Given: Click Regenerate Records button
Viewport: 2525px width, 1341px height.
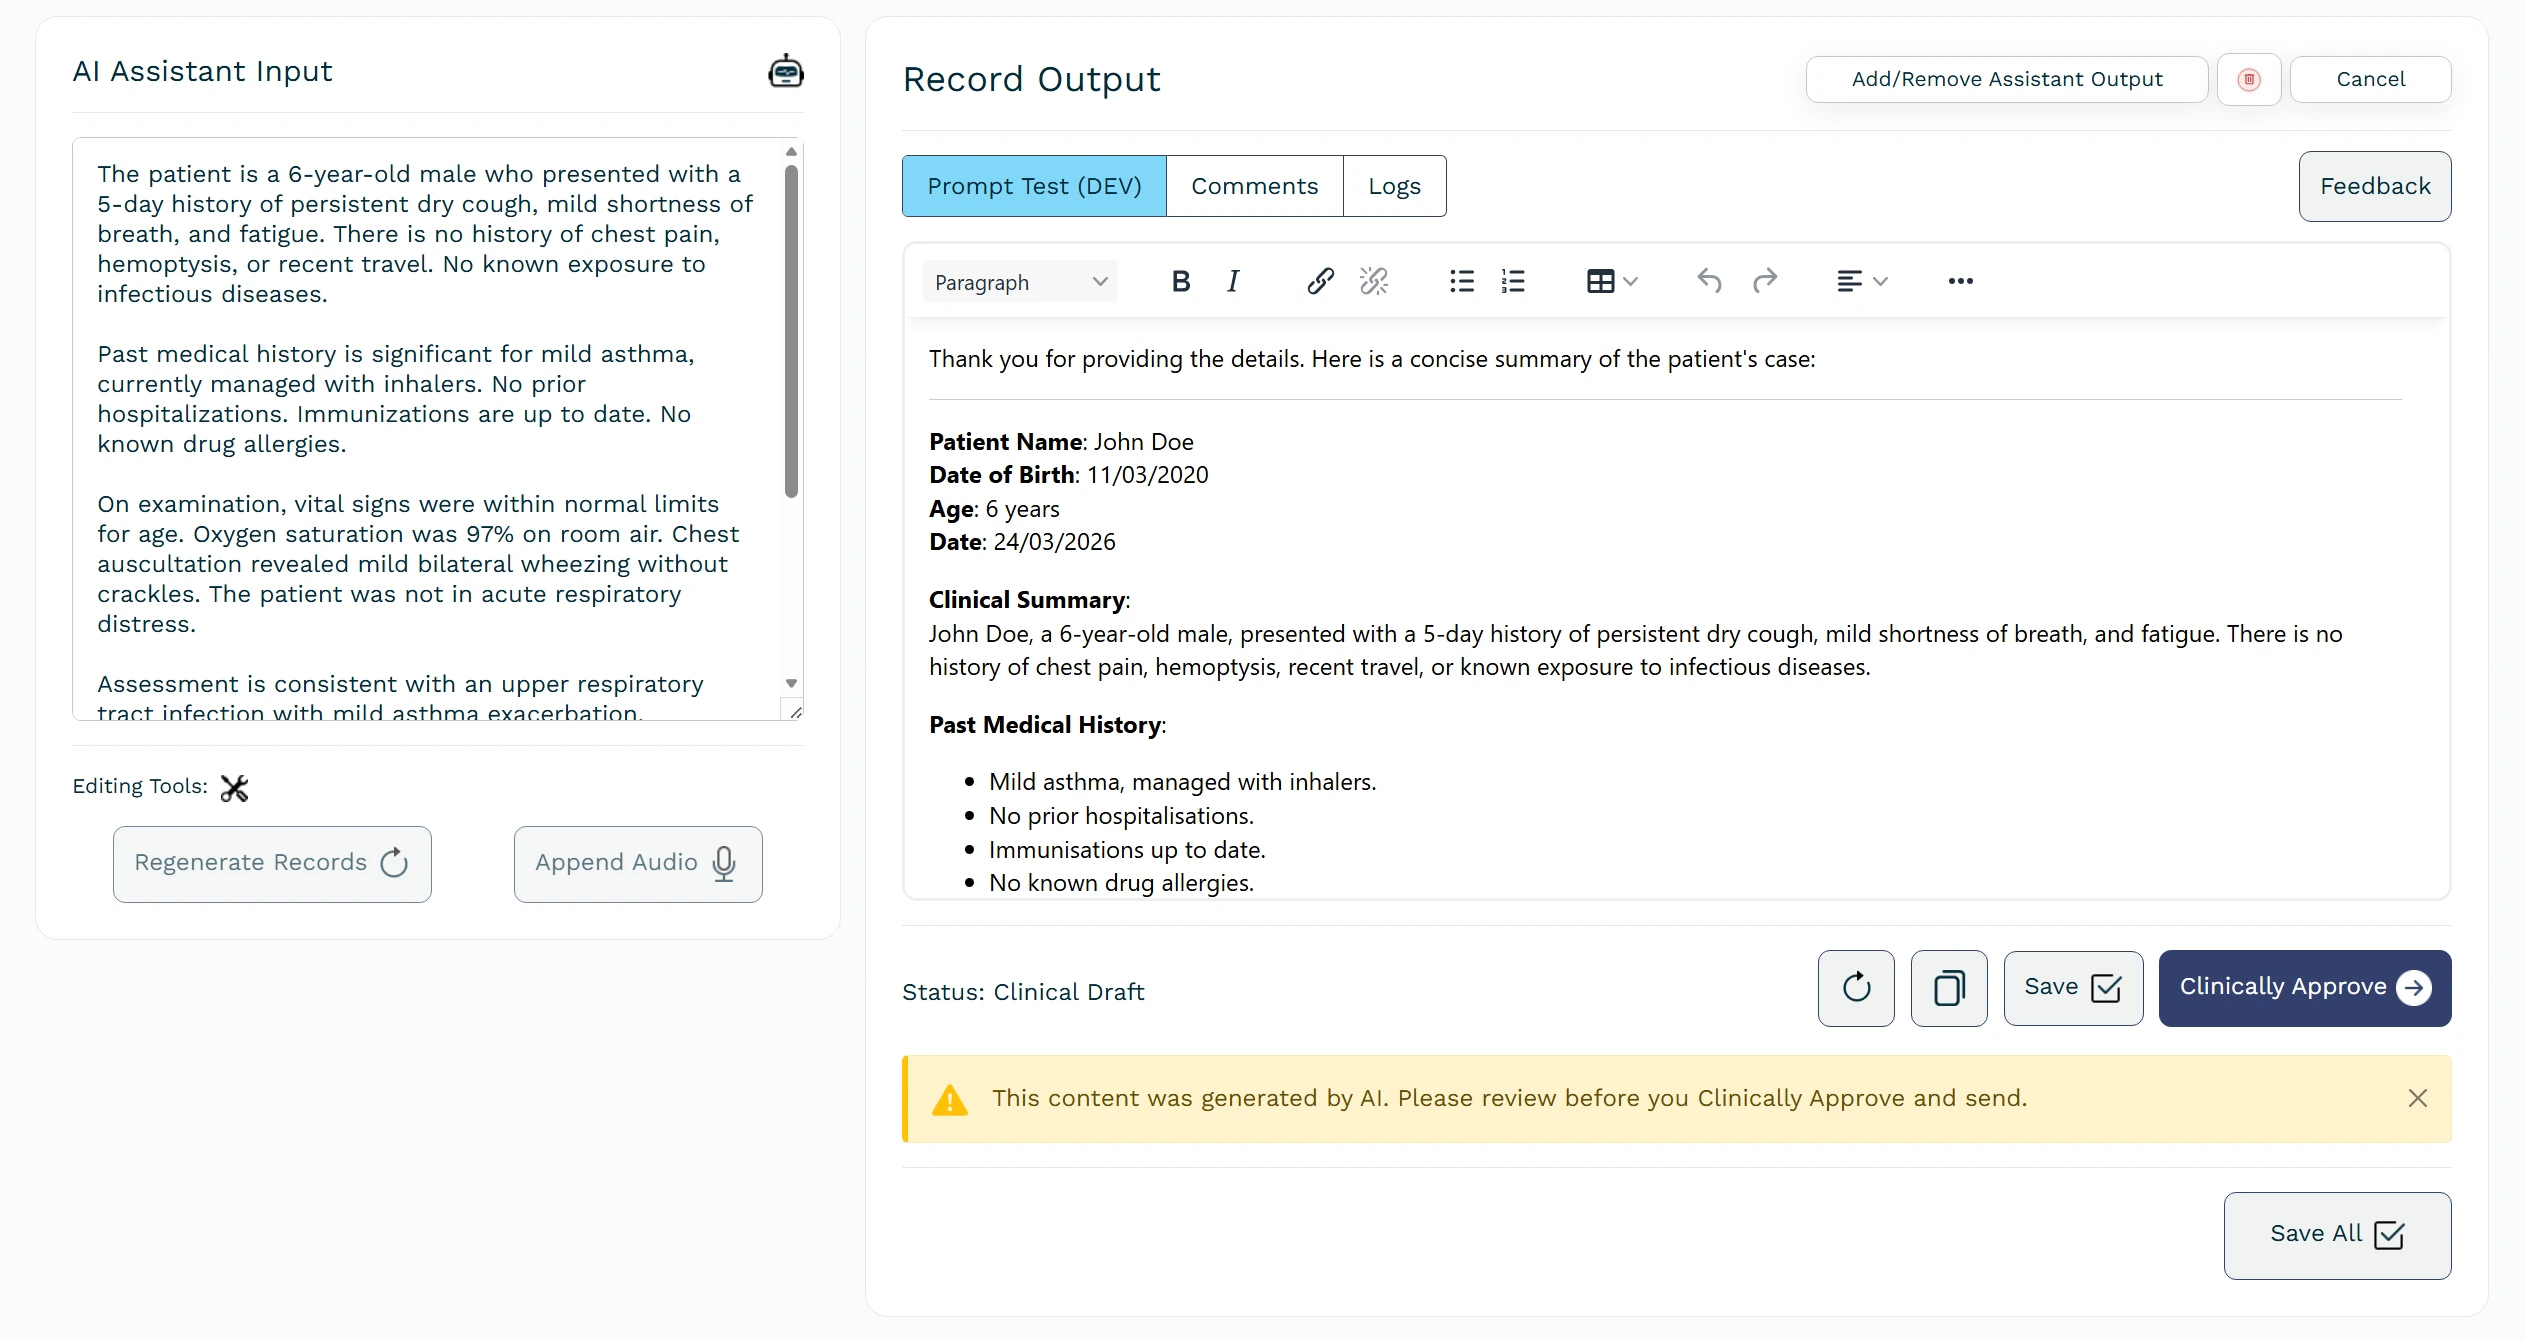Looking at the screenshot, I should coord(272,863).
